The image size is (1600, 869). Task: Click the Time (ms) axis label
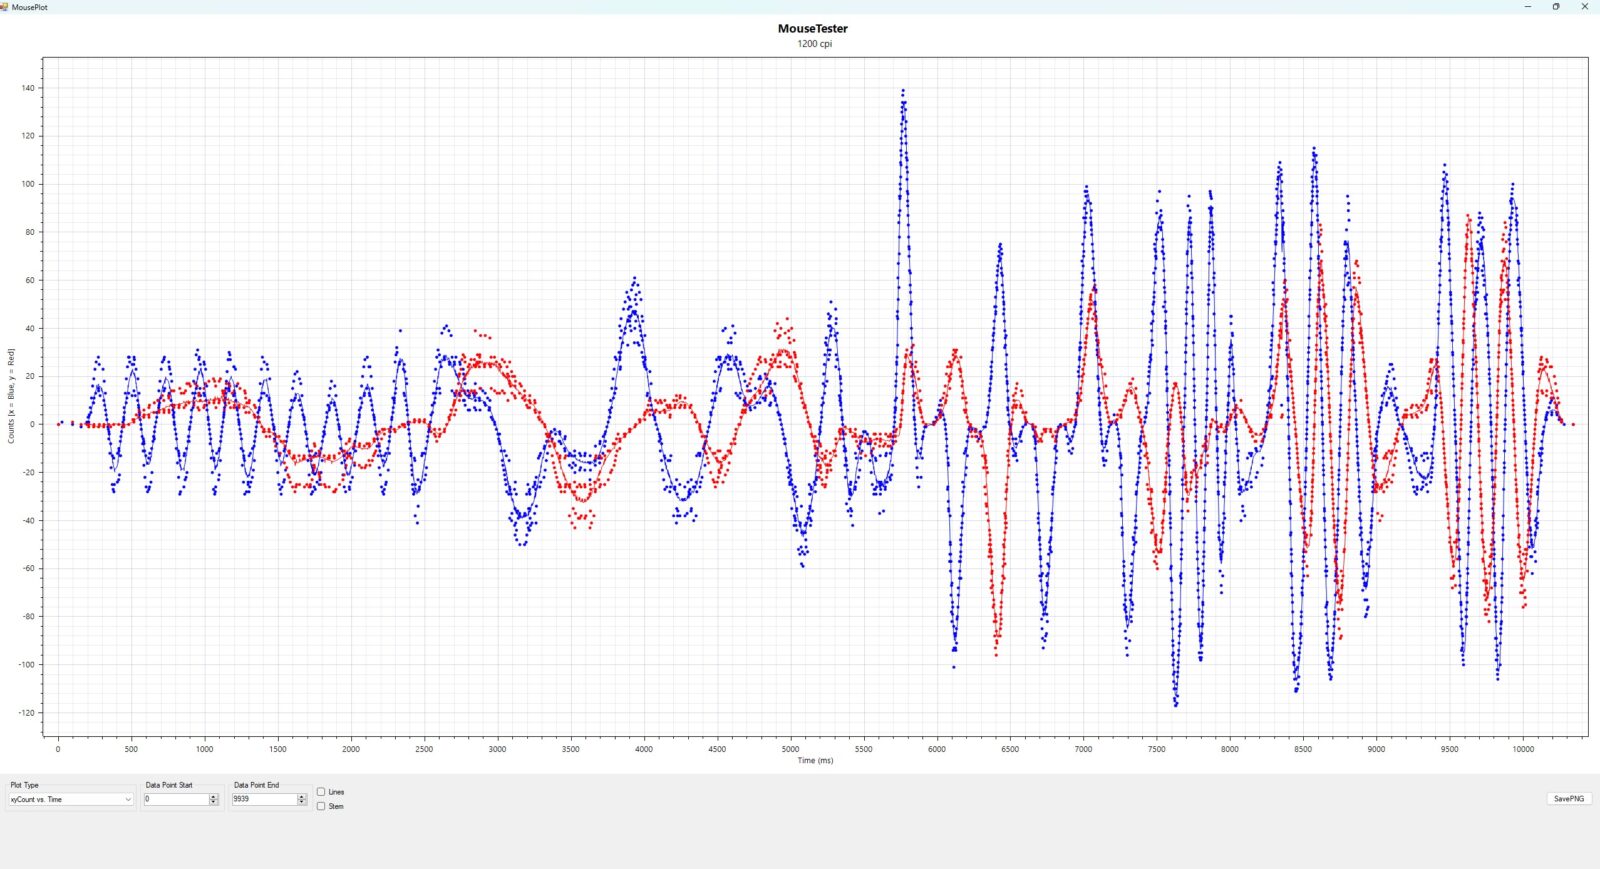coord(815,761)
